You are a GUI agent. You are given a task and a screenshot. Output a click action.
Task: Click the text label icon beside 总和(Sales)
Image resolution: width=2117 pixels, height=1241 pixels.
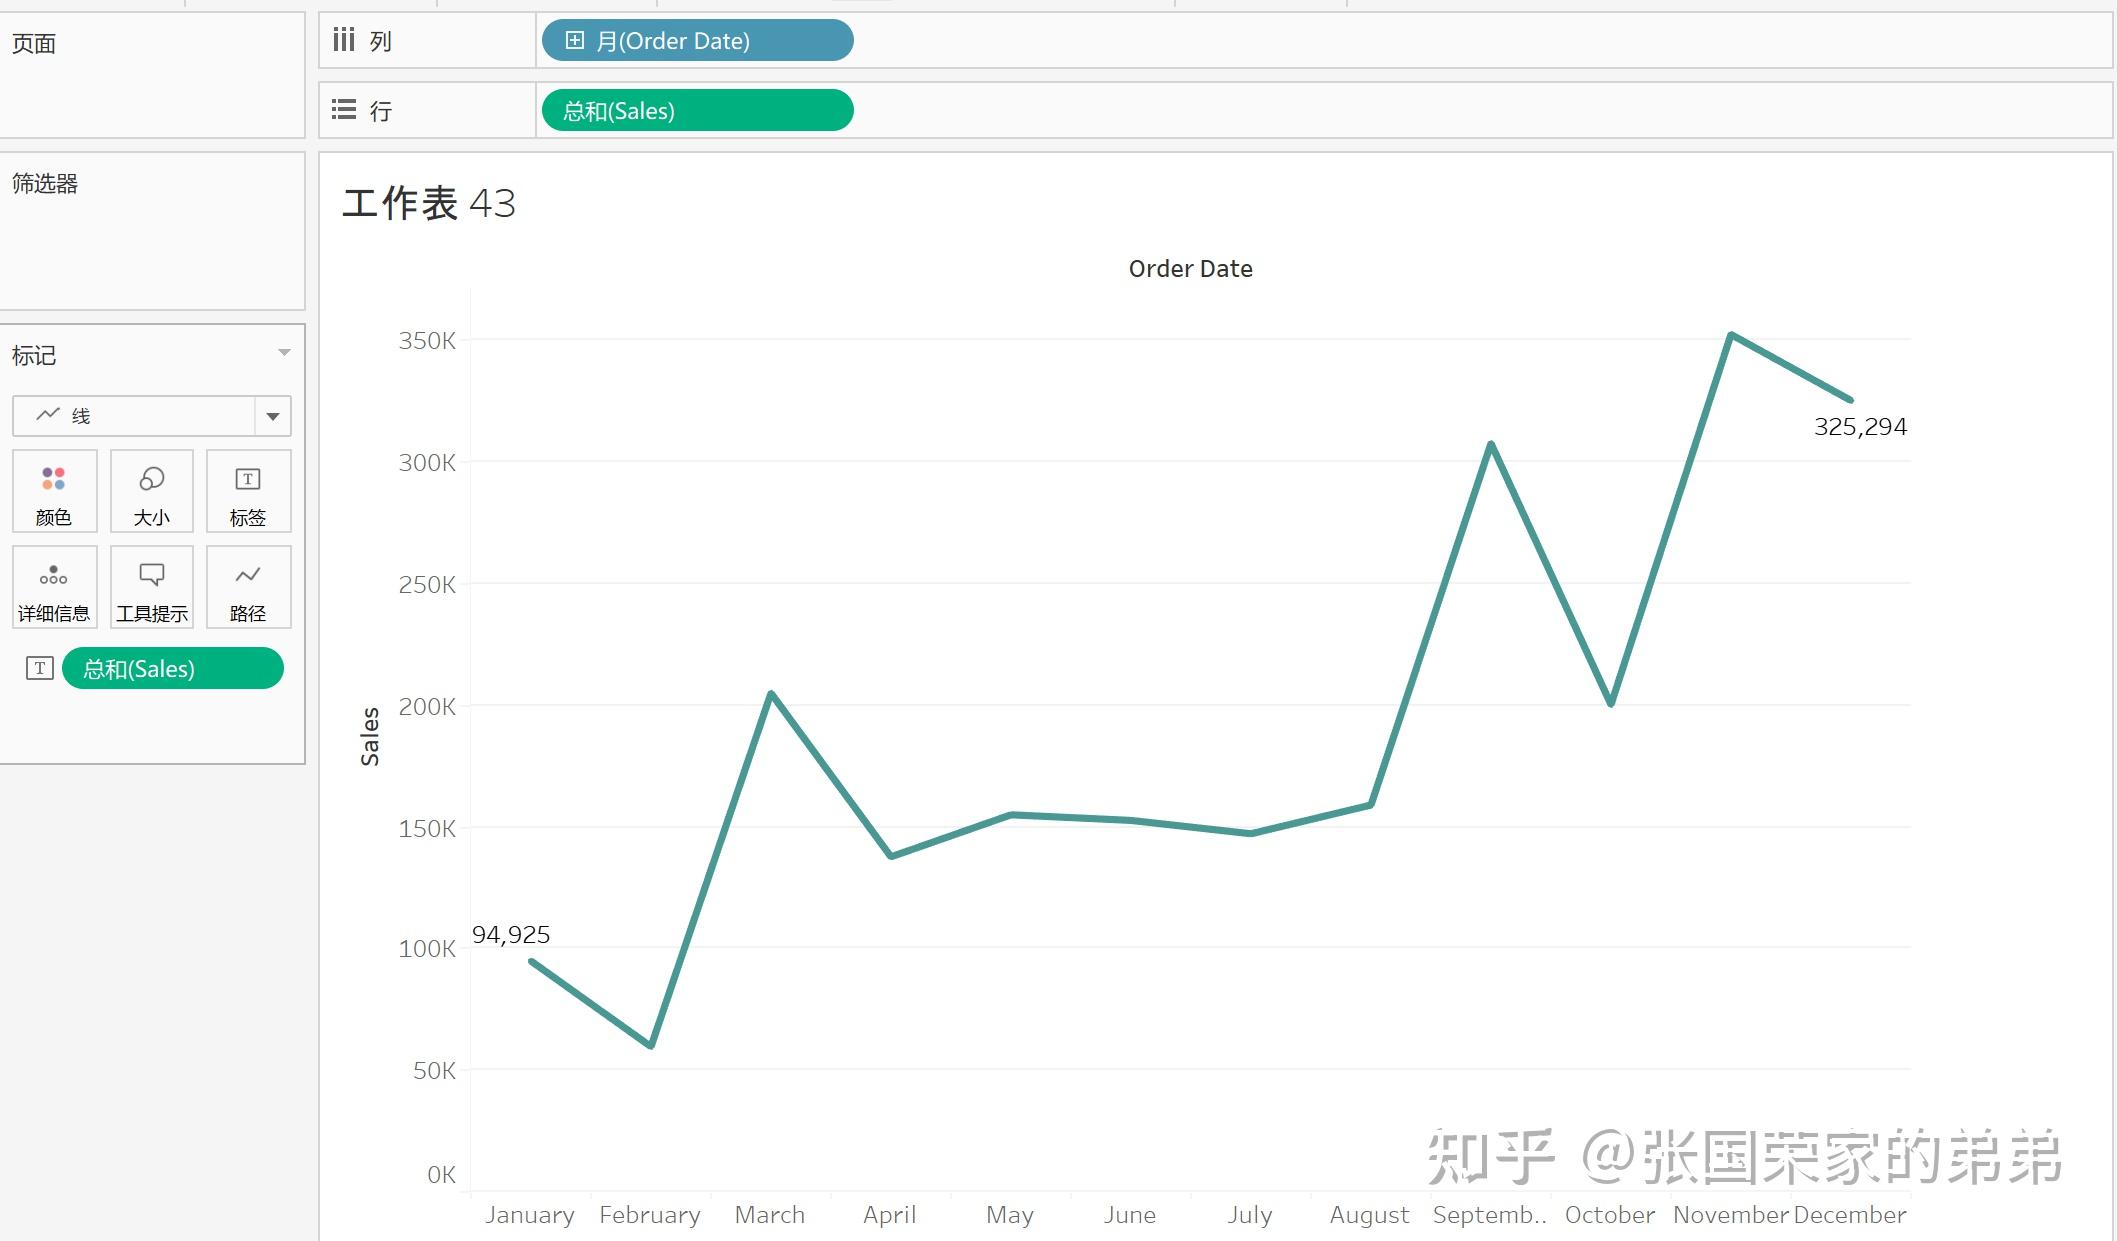click(39, 668)
